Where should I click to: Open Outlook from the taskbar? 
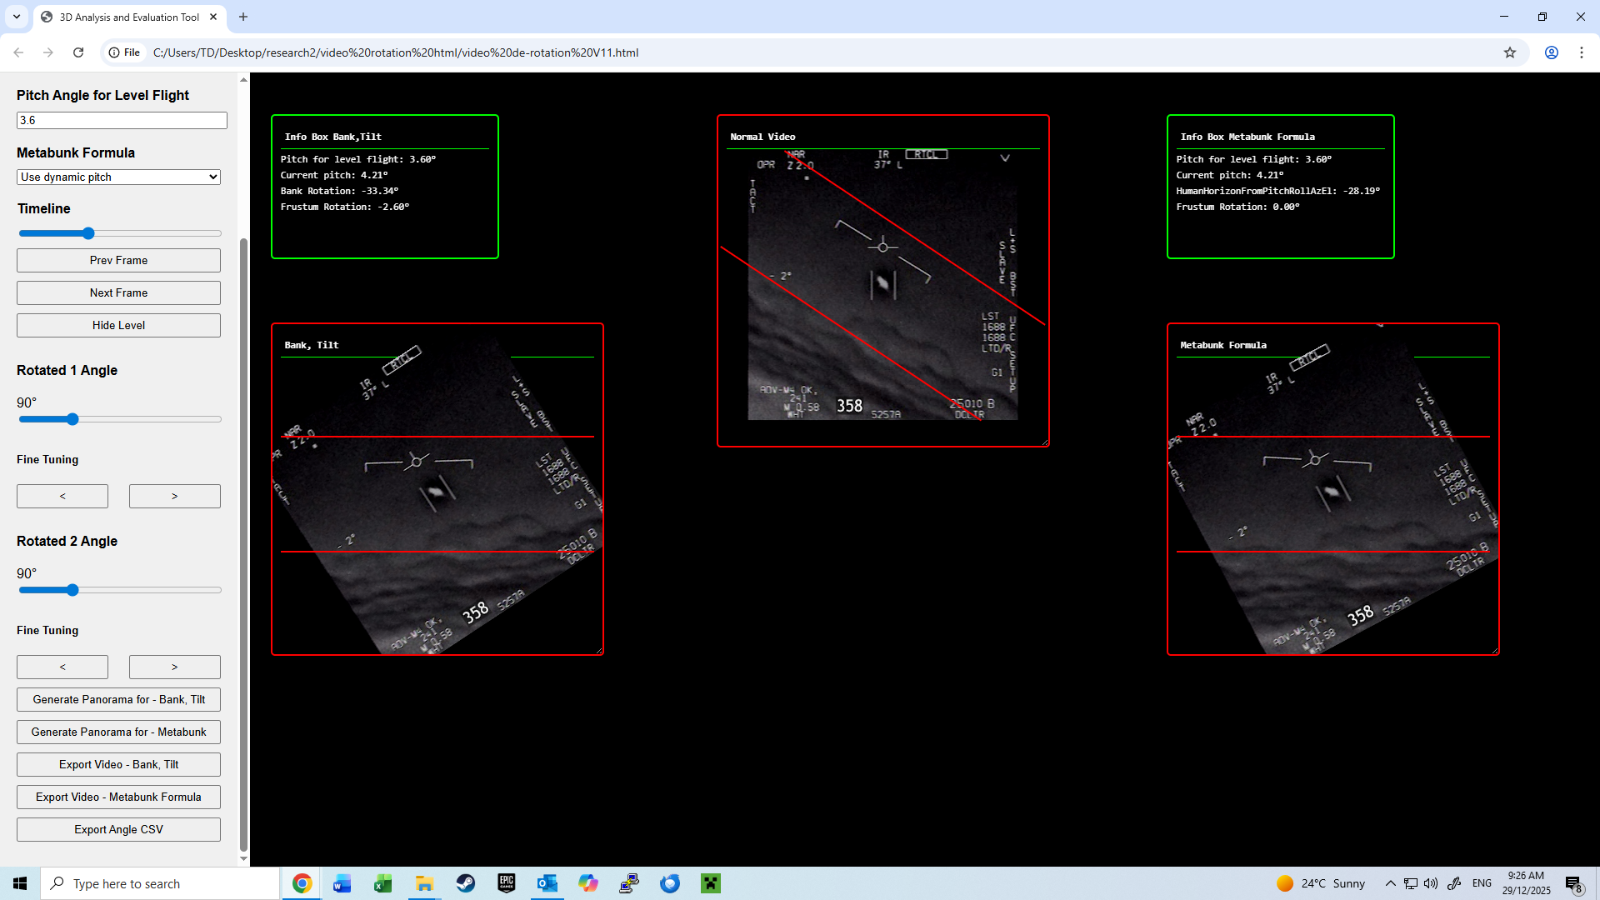[547, 883]
